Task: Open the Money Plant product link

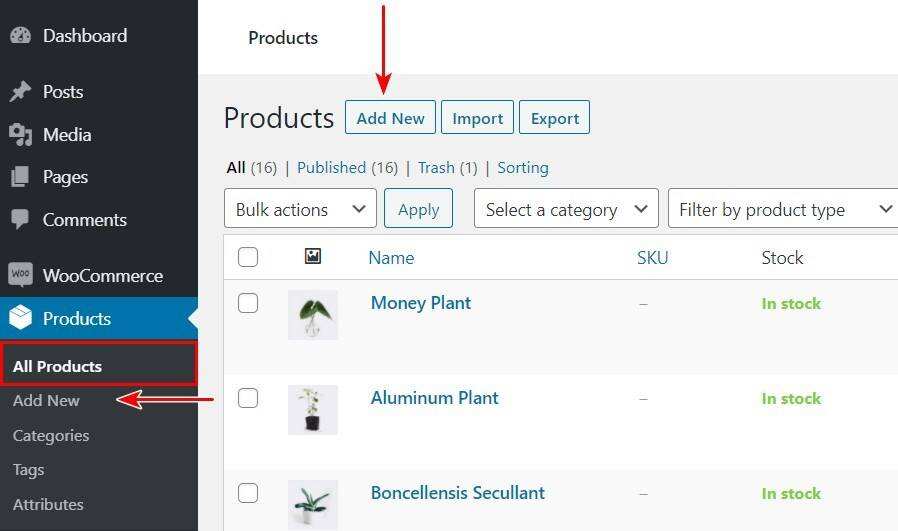Action: (420, 303)
